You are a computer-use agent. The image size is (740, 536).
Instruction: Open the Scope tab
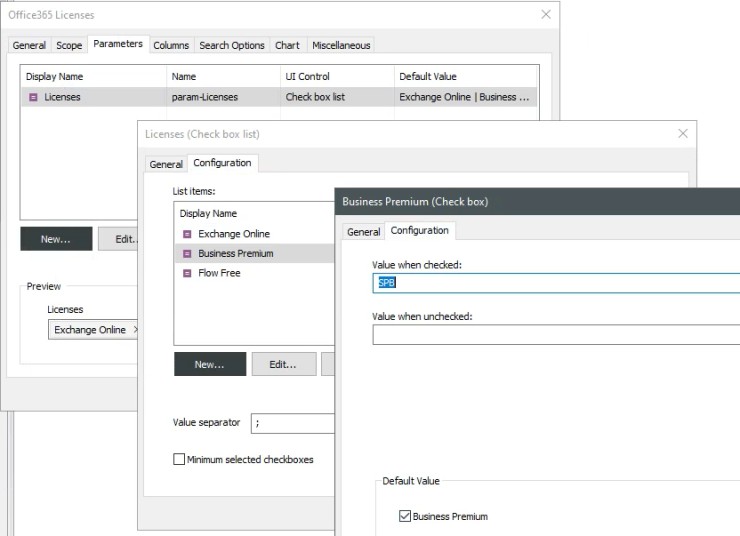tap(69, 45)
